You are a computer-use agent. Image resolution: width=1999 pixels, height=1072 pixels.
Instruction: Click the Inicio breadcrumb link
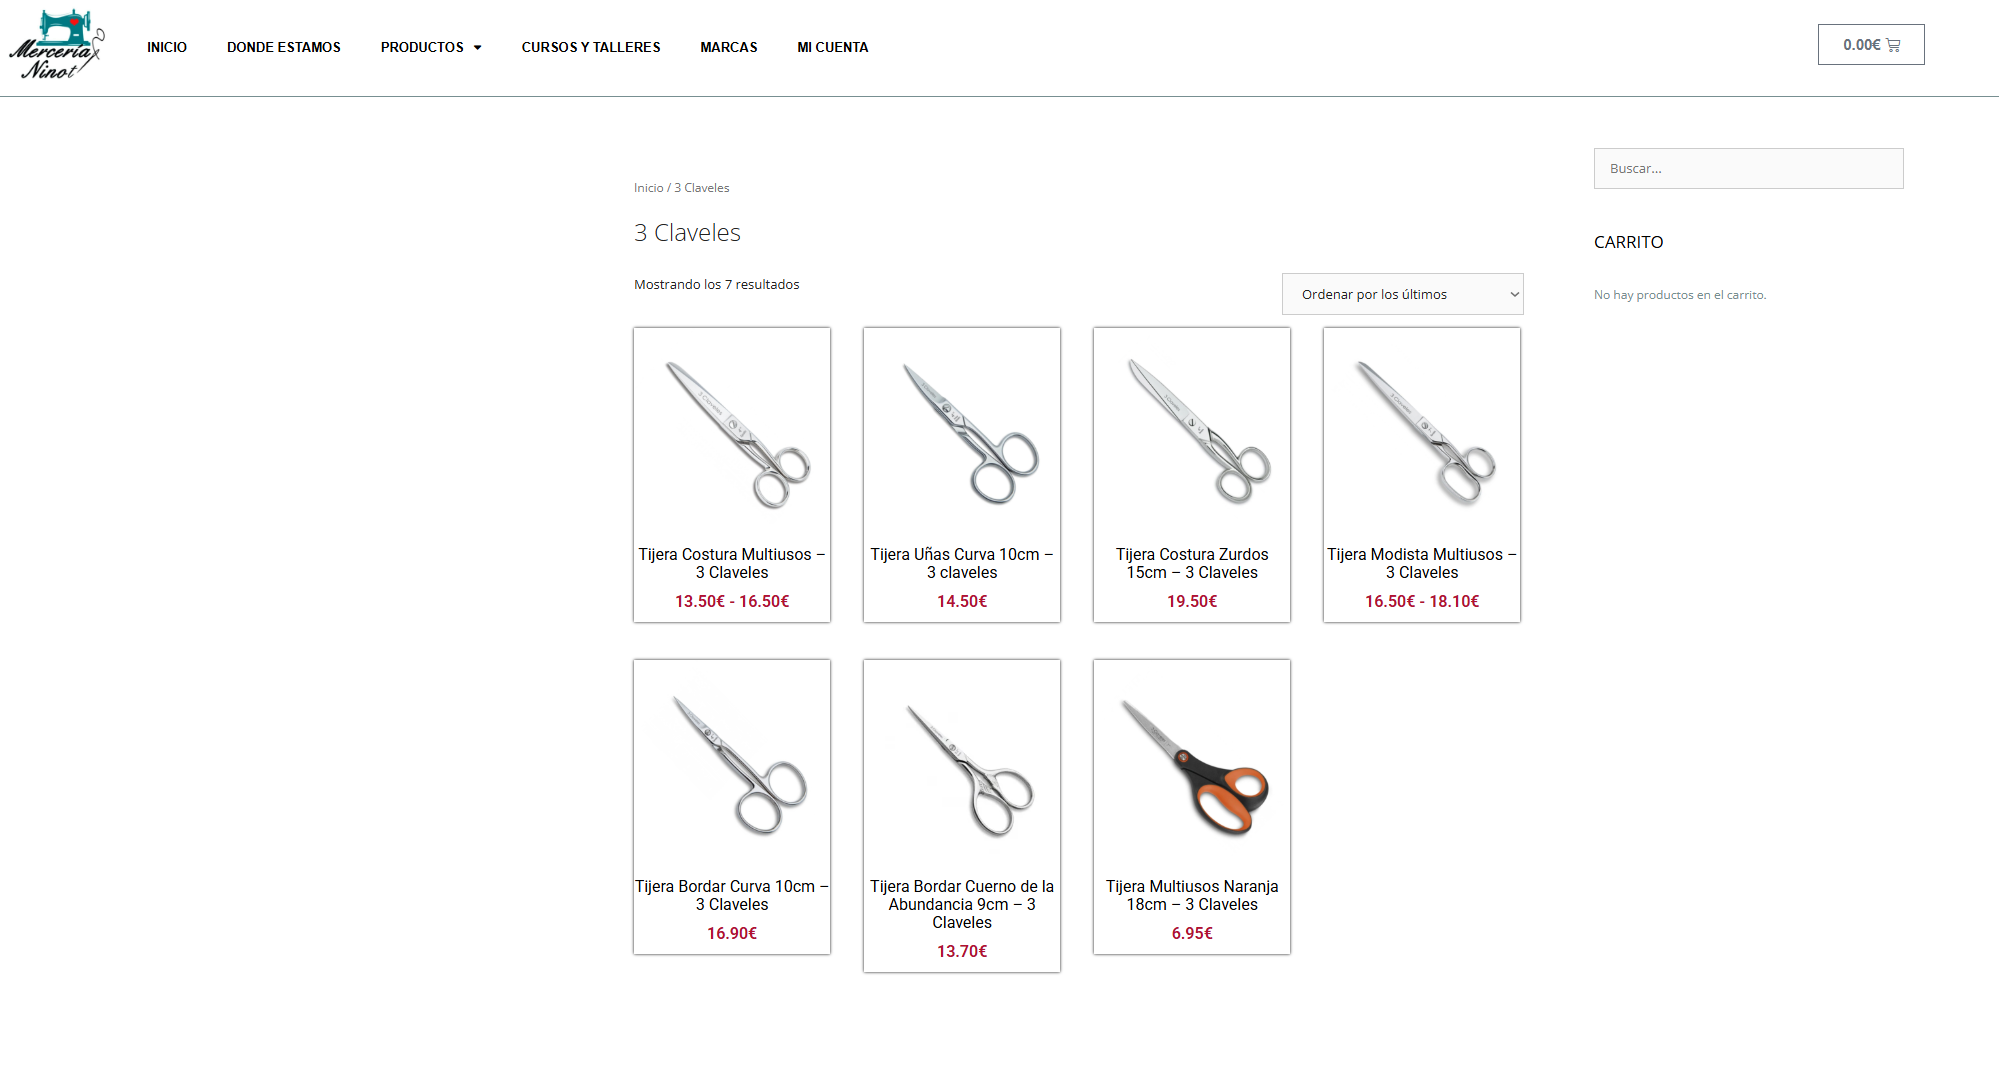[x=648, y=188]
